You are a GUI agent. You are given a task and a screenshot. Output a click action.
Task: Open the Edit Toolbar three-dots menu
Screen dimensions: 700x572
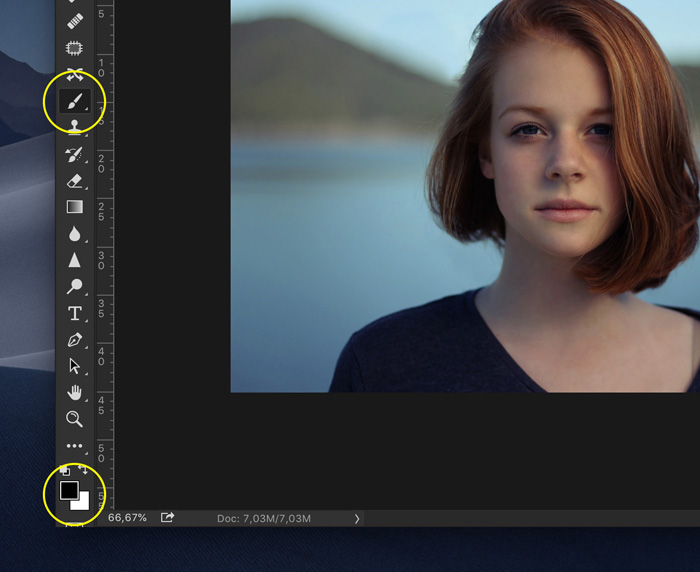pyautogui.click(x=75, y=446)
